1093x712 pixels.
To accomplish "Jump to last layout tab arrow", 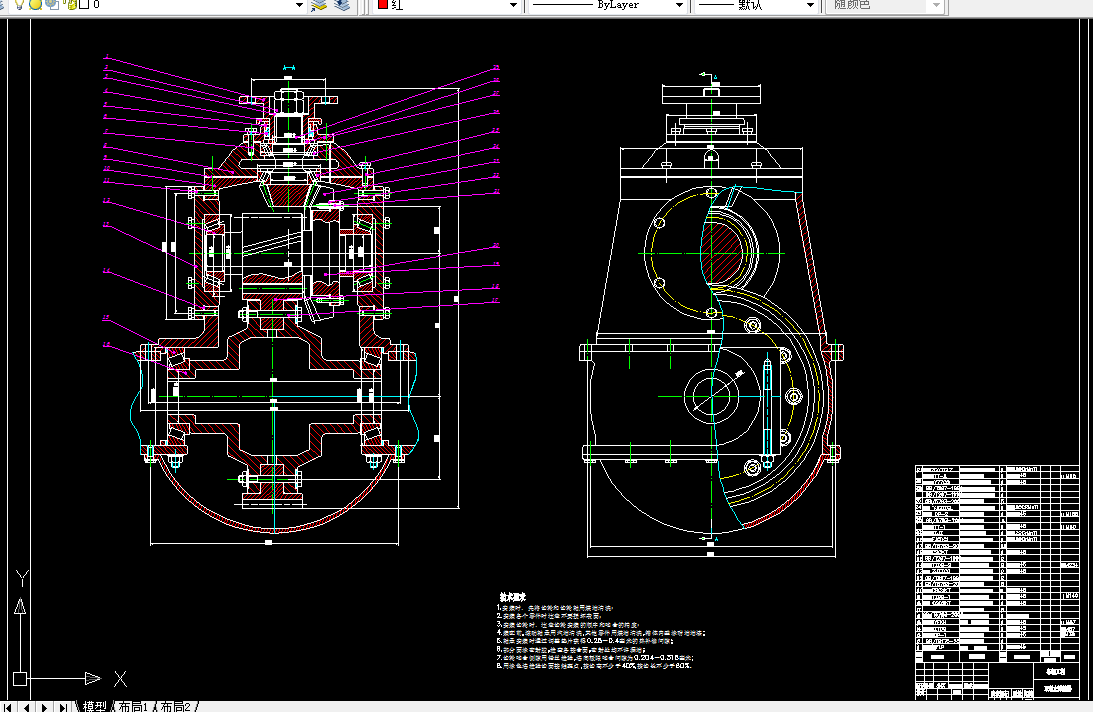I will [x=63, y=707].
